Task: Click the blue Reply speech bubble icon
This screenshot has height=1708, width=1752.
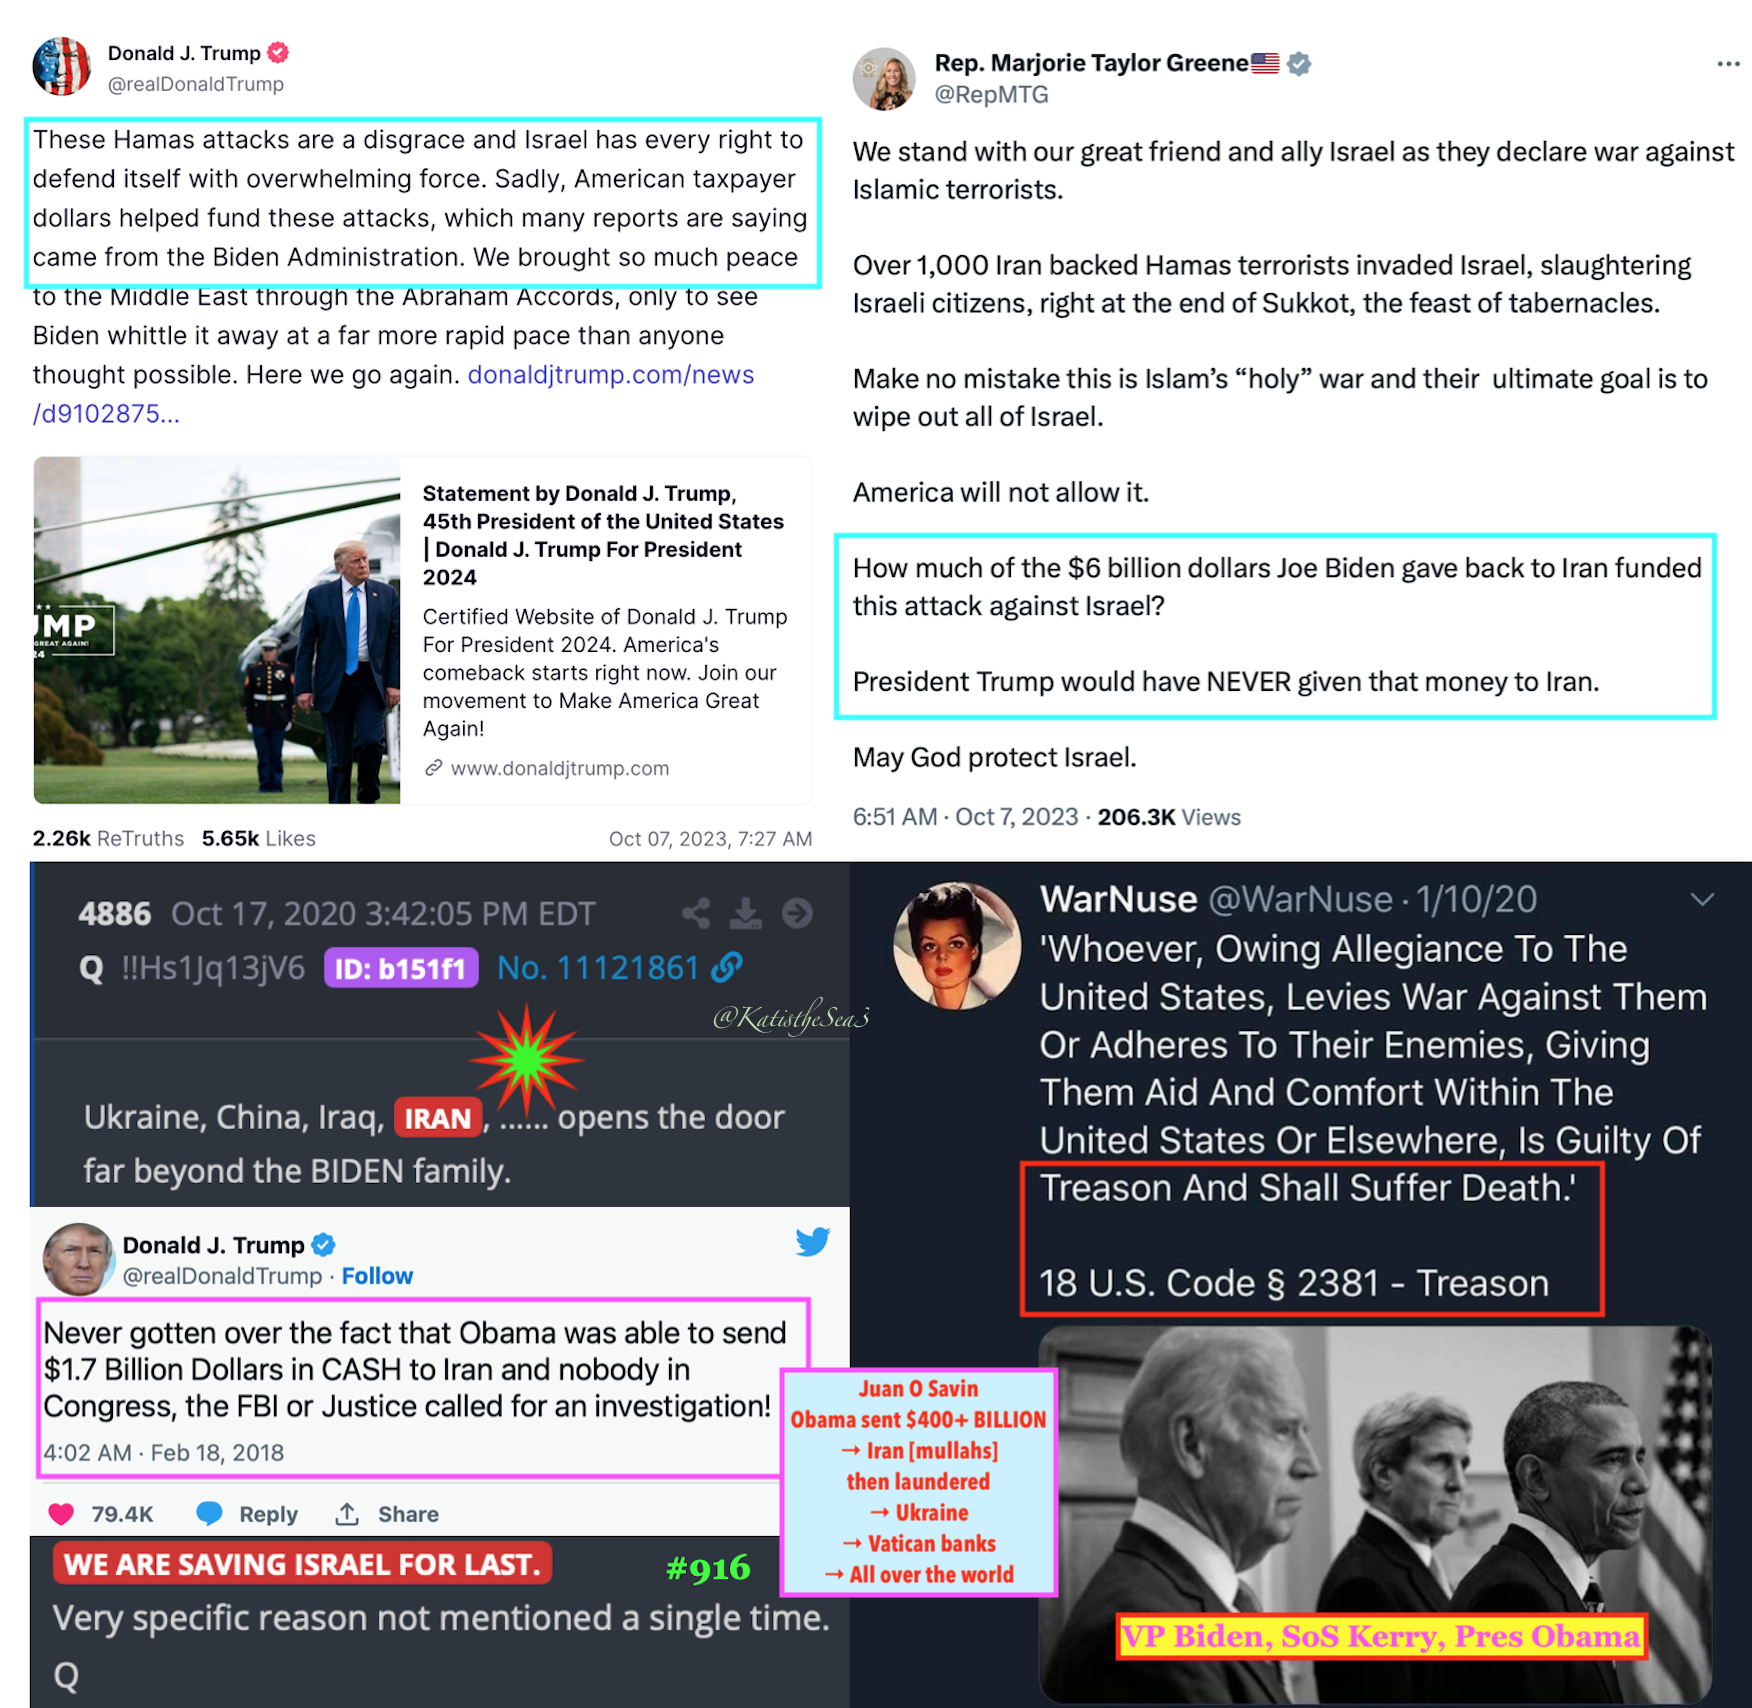Action: [x=209, y=1514]
